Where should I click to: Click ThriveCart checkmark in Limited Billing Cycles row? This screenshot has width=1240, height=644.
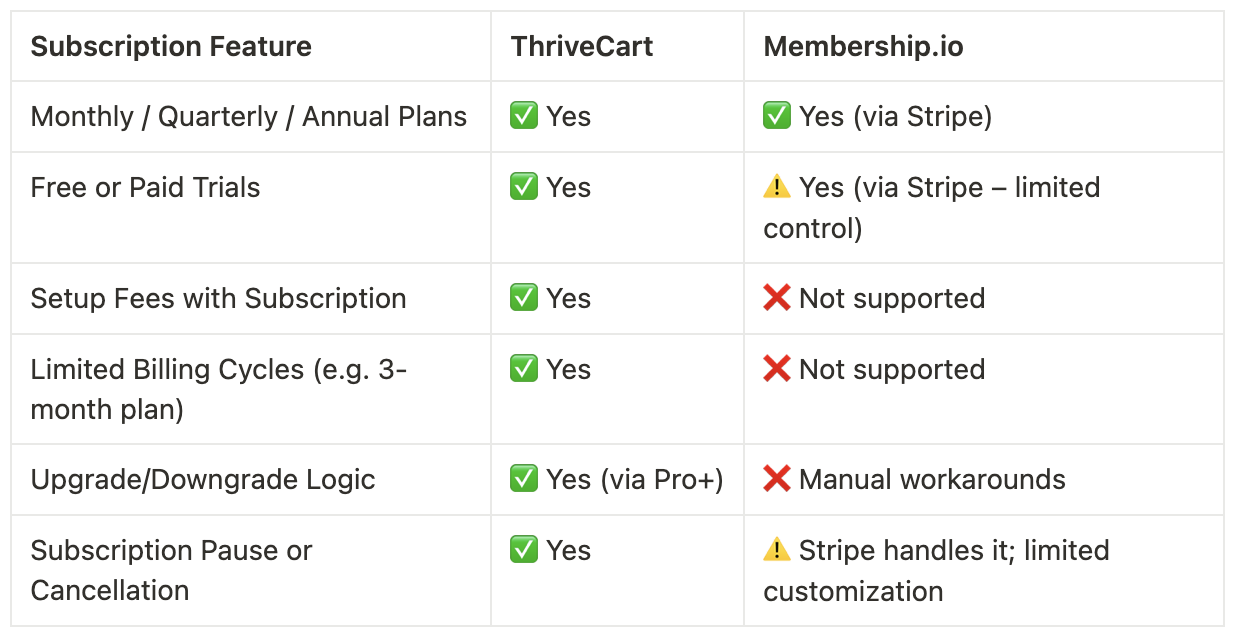524,369
